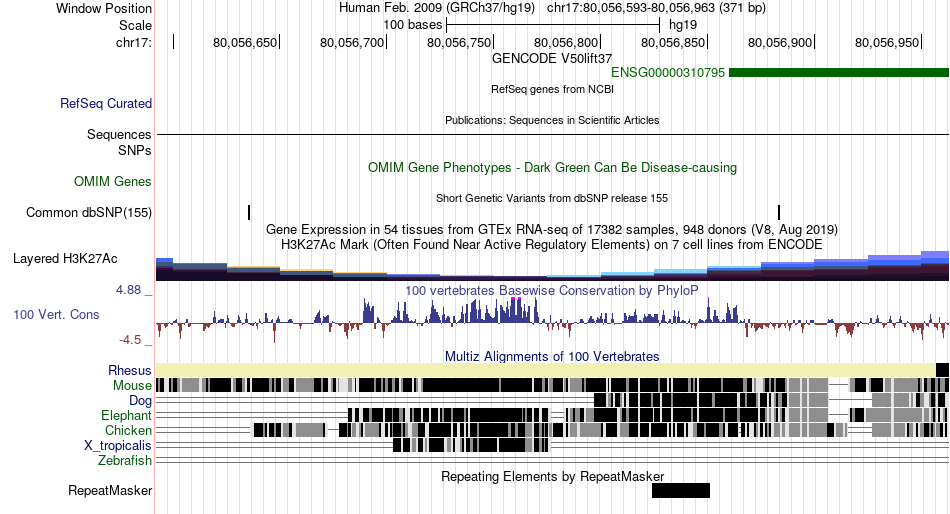This screenshot has width=950, height=514.
Task: Select the green ENSG00000310795 gene bar
Action: pos(839,73)
